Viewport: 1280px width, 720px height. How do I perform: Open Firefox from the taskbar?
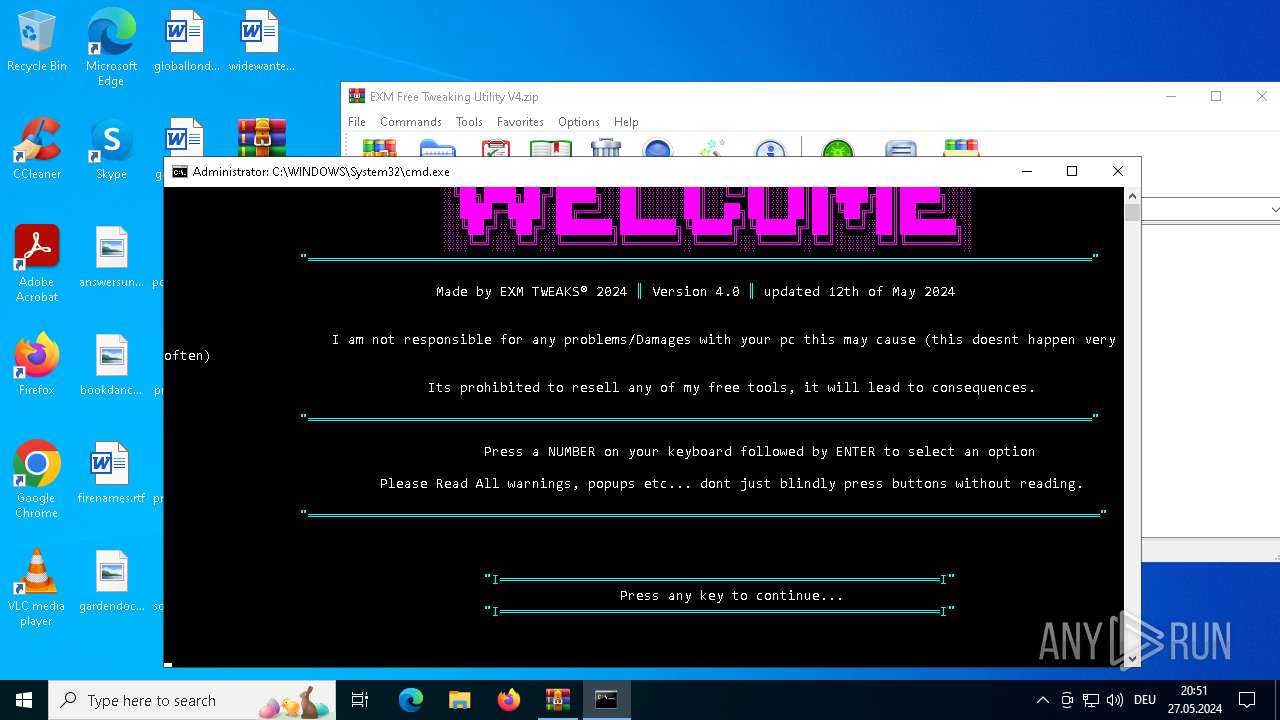(x=509, y=700)
